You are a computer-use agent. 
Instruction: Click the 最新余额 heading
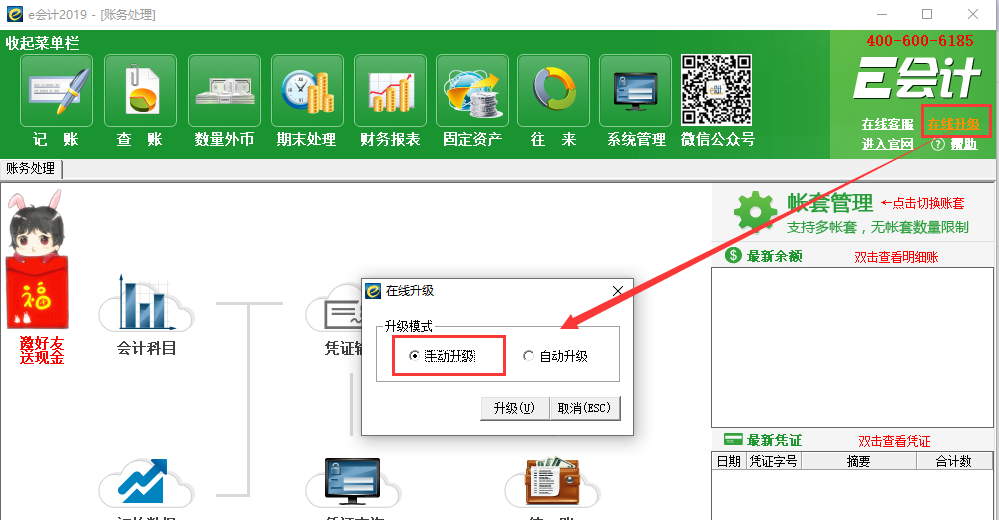pos(774,256)
